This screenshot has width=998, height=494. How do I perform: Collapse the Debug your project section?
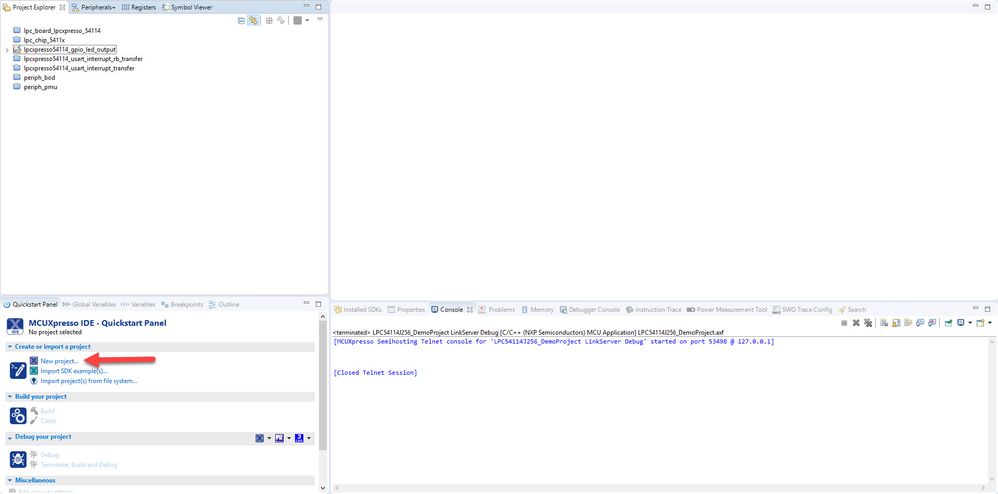[x=10, y=437]
